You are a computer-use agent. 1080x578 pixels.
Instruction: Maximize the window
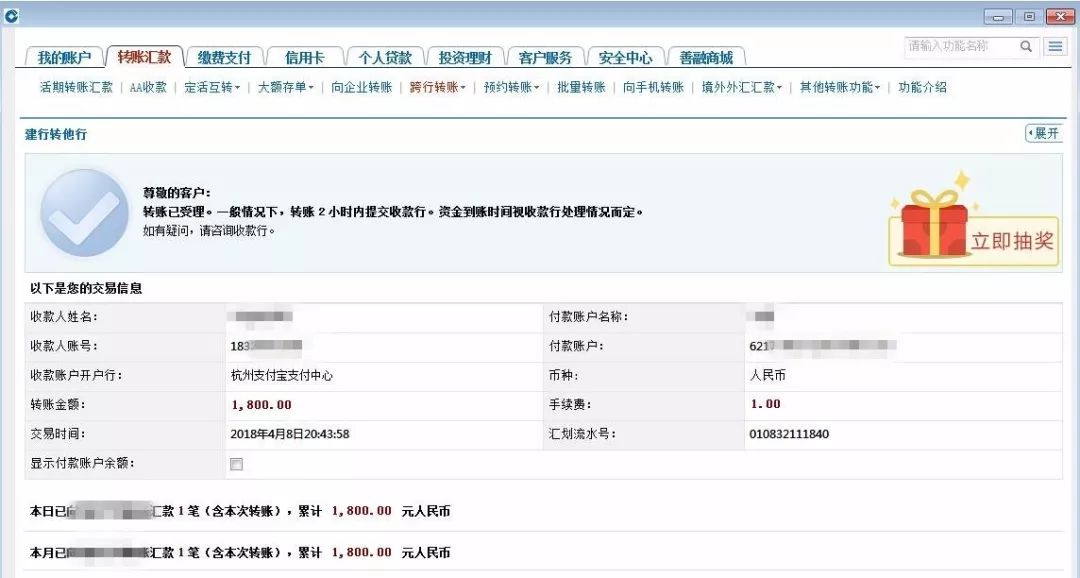1029,17
